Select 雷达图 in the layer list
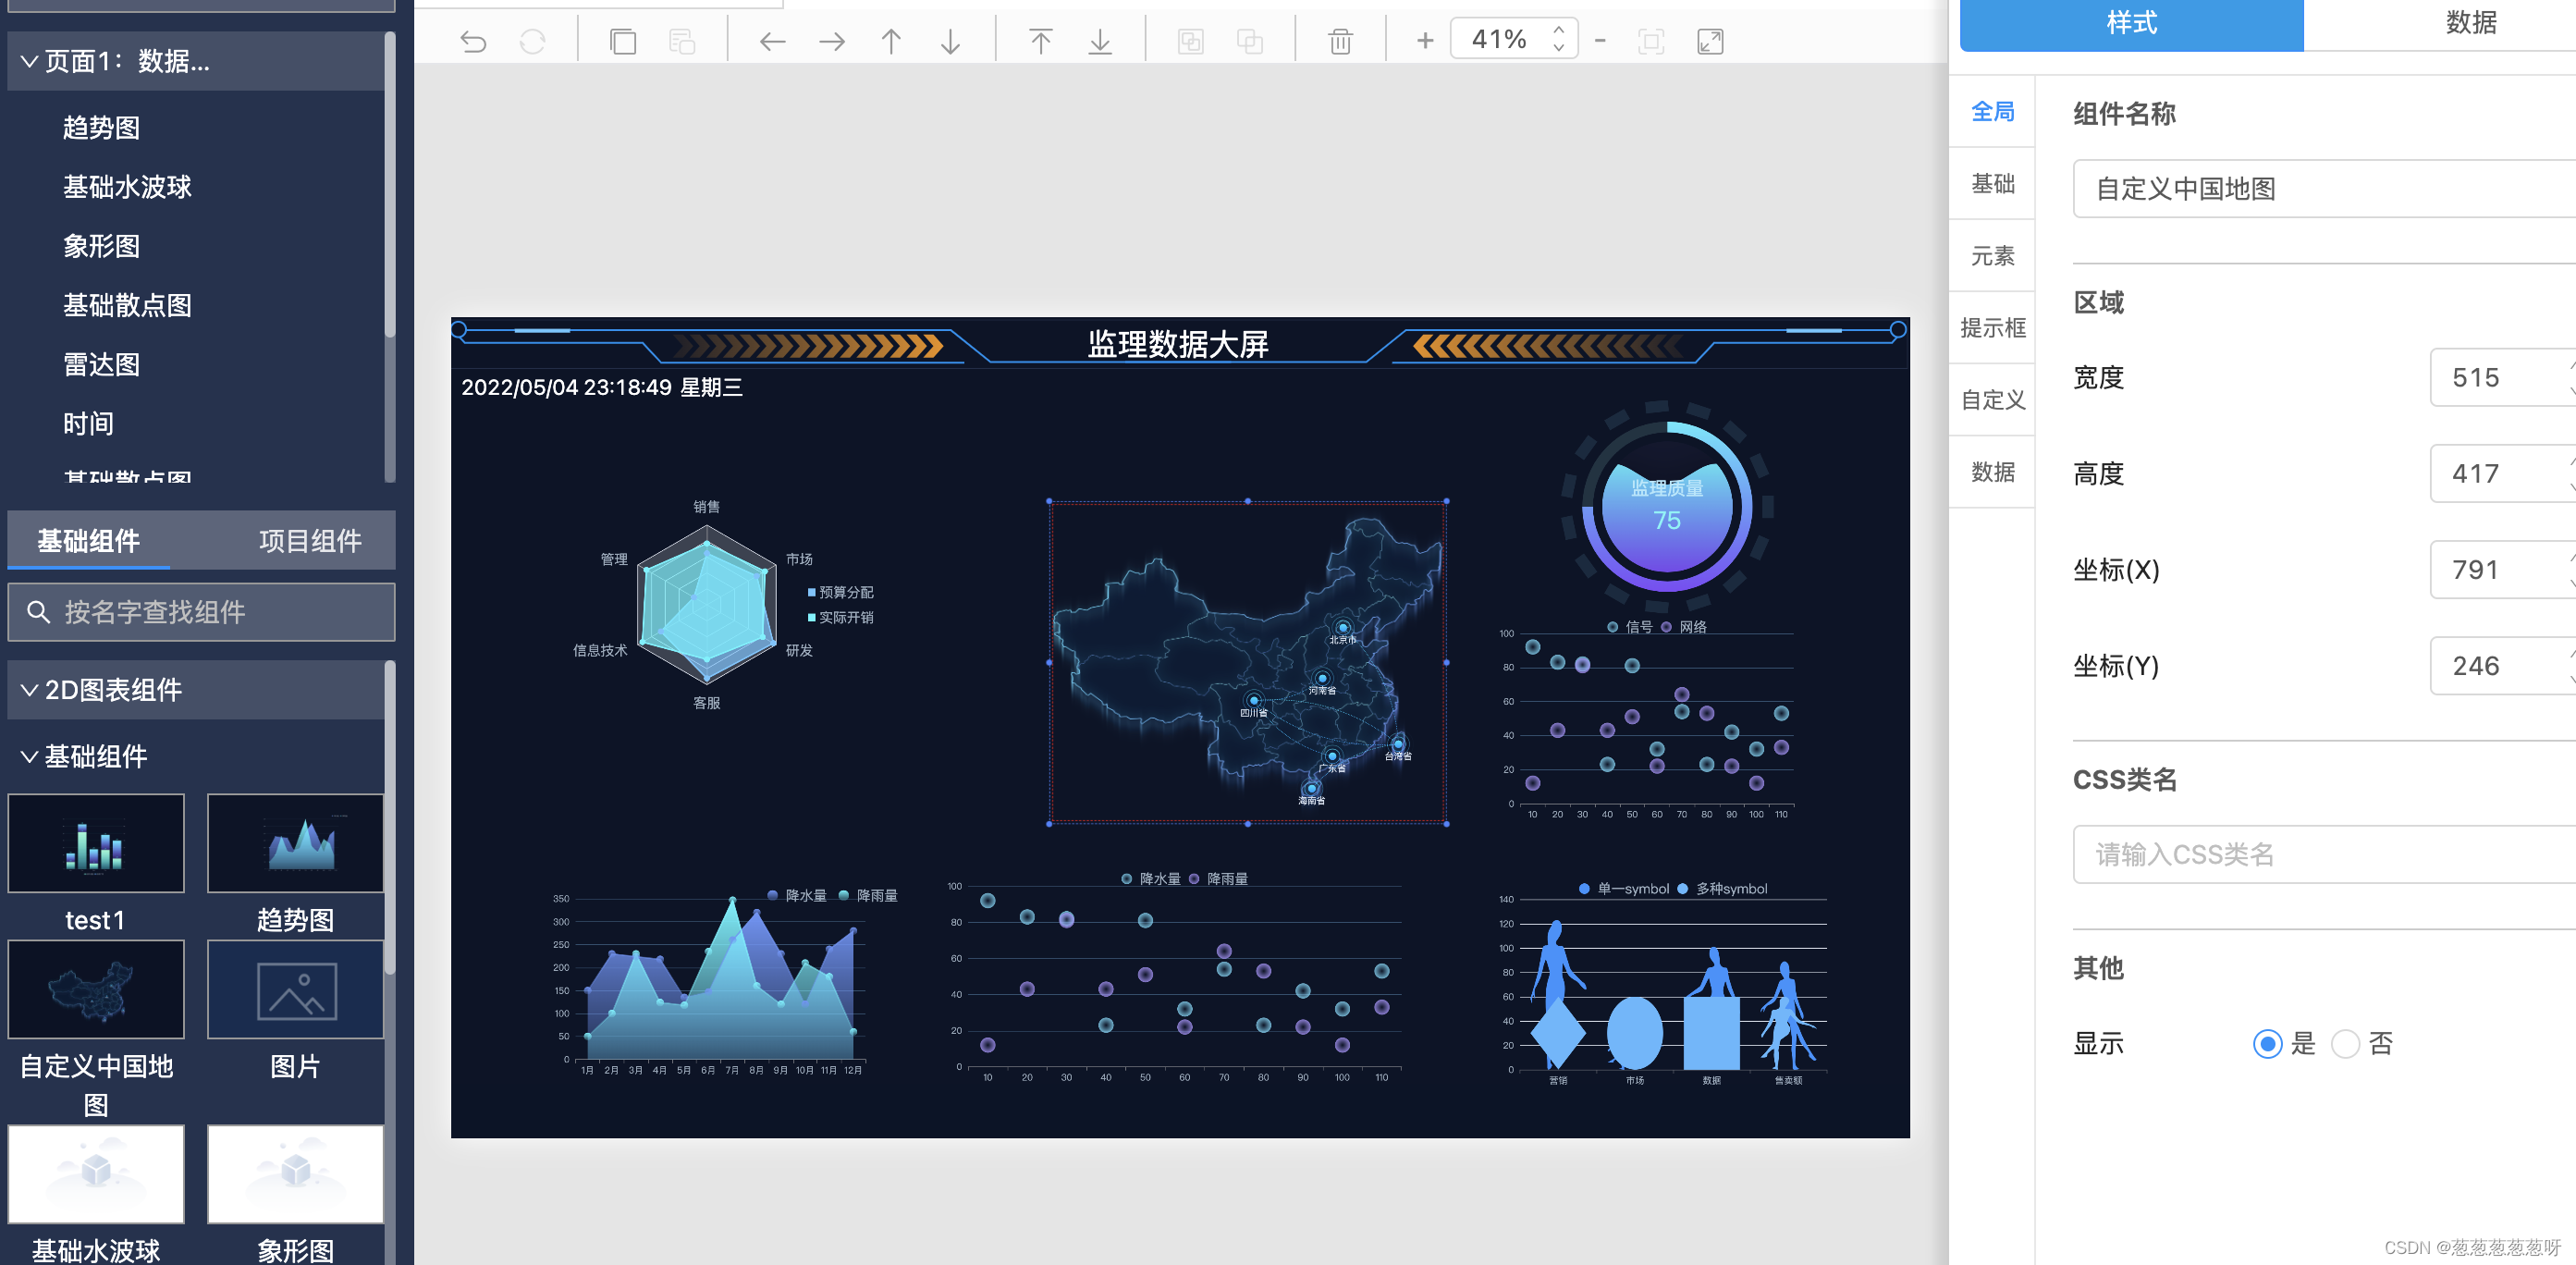The width and height of the screenshot is (2576, 1265). pos(101,365)
